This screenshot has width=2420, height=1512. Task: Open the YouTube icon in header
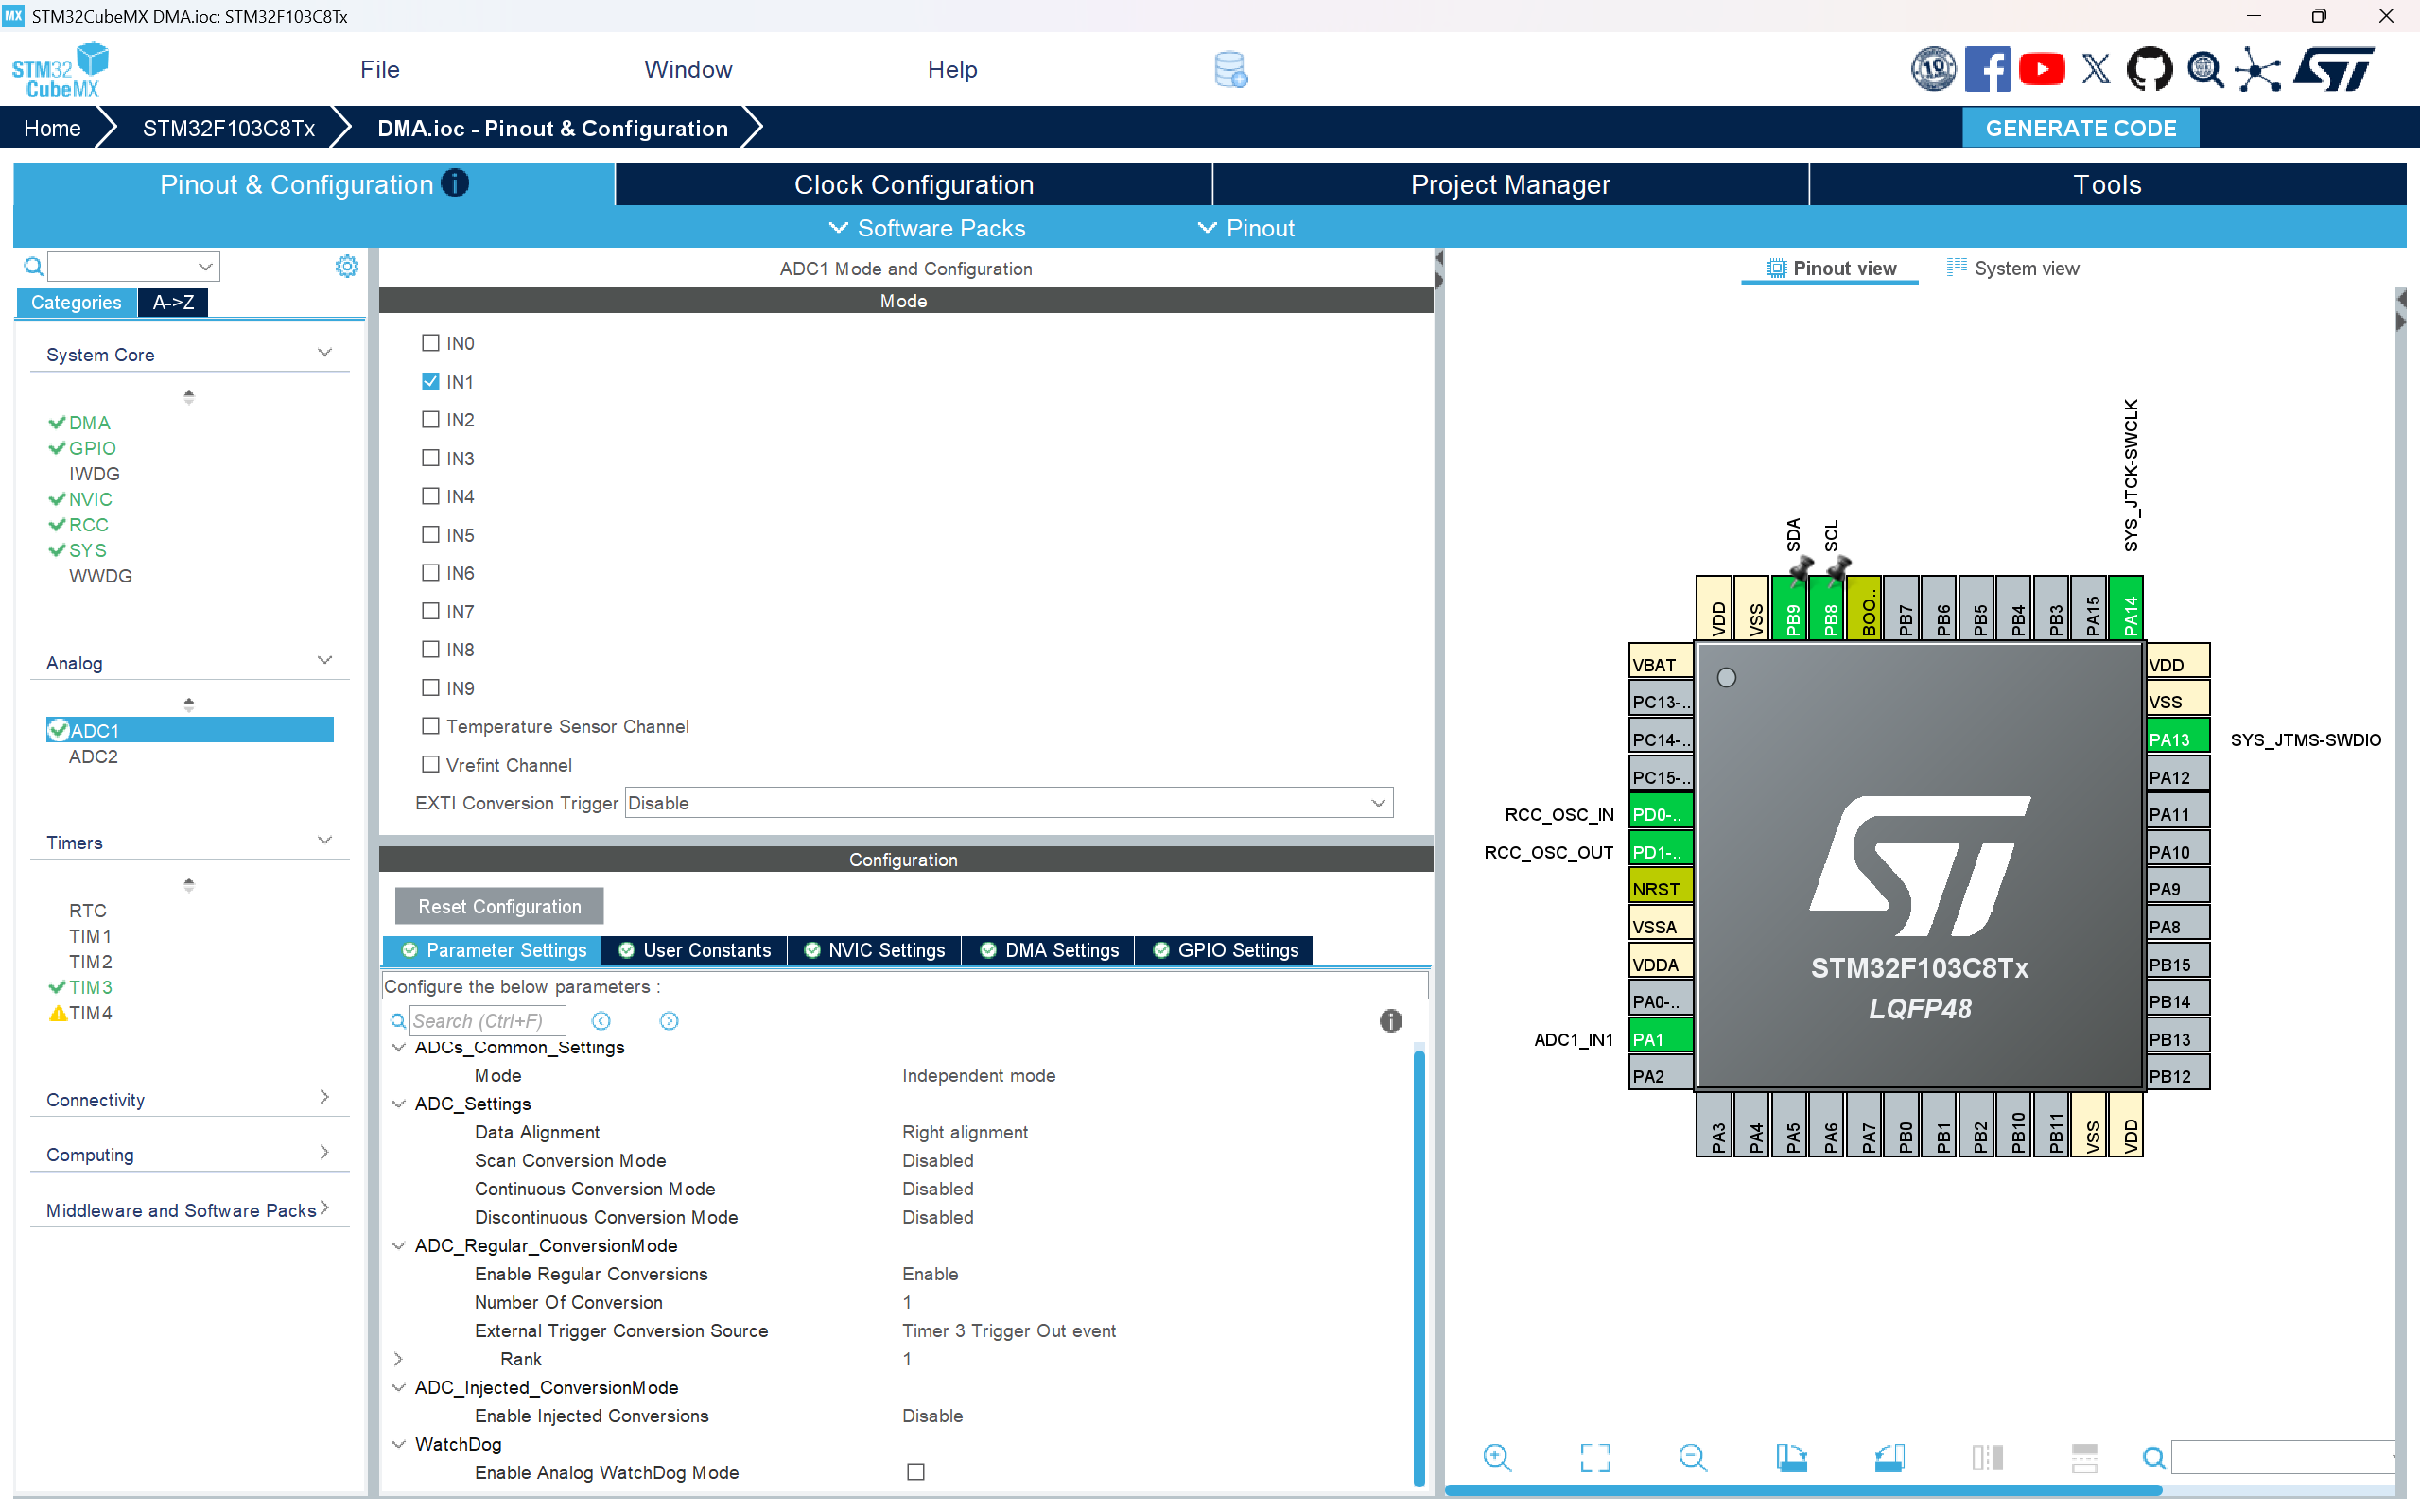2041,70
